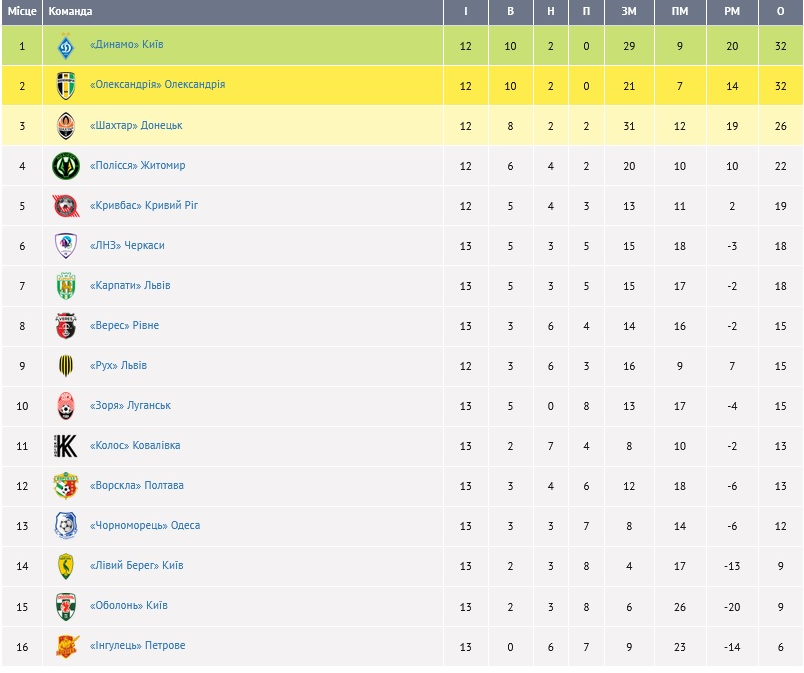Click the Karpaty Lviv team badge
804x673 pixels.
[x=66, y=286]
